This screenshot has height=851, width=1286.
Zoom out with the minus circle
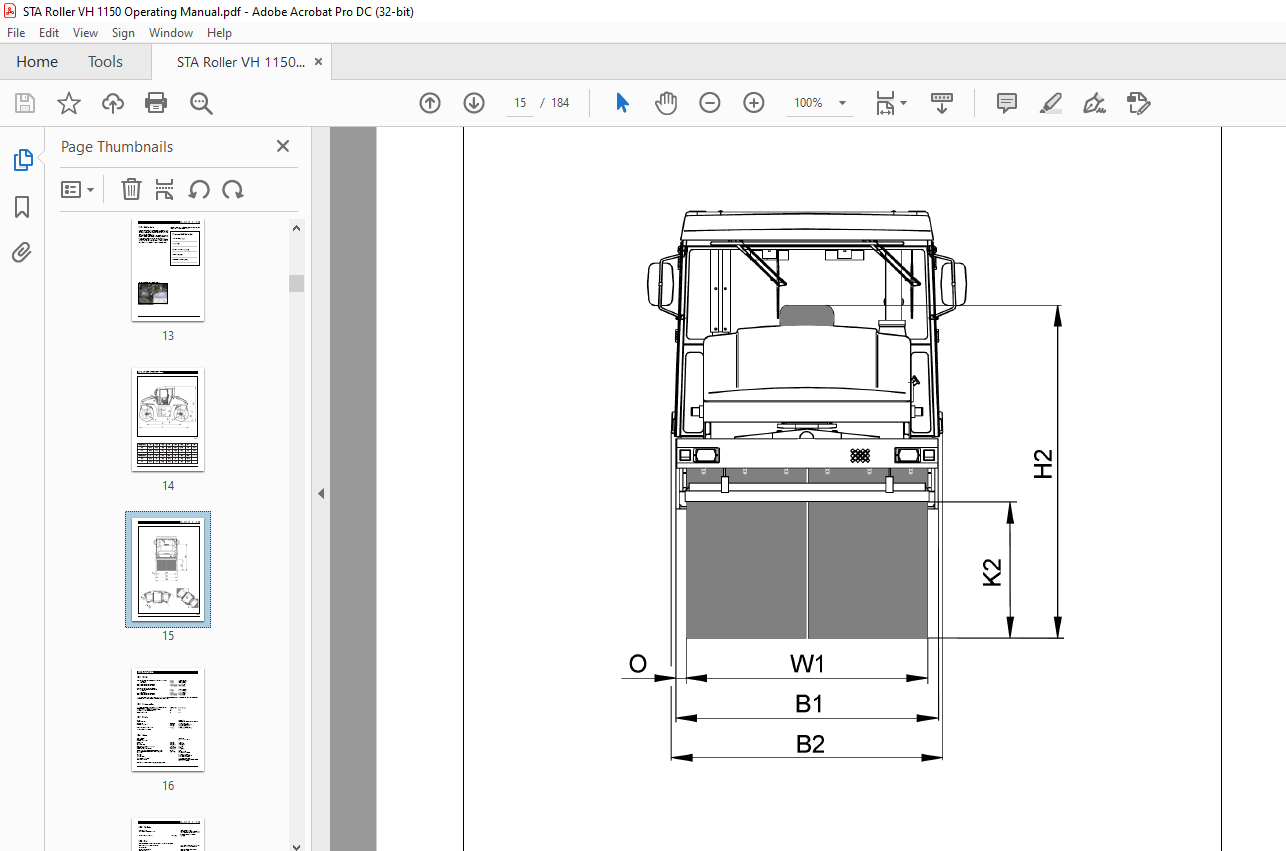pos(710,103)
